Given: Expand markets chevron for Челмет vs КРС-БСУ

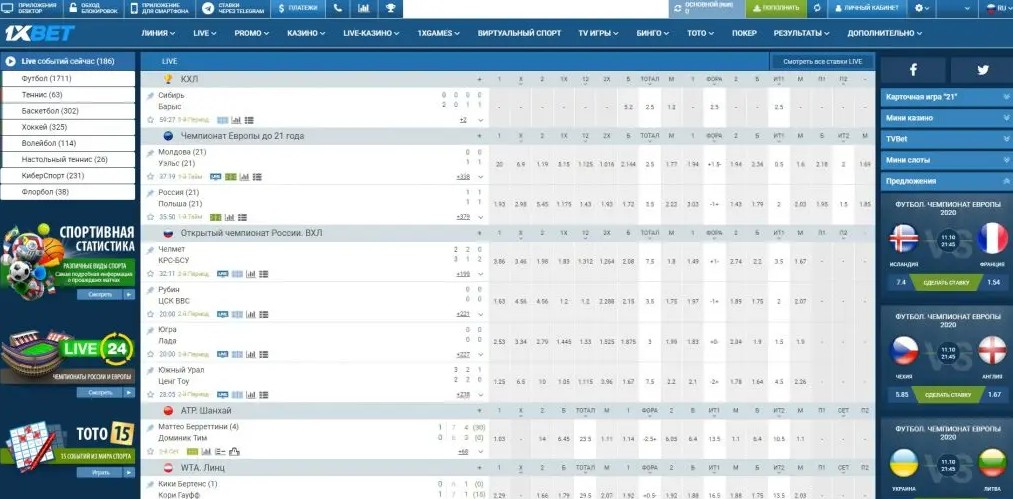Looking at the screenshot, I should 480,274.
